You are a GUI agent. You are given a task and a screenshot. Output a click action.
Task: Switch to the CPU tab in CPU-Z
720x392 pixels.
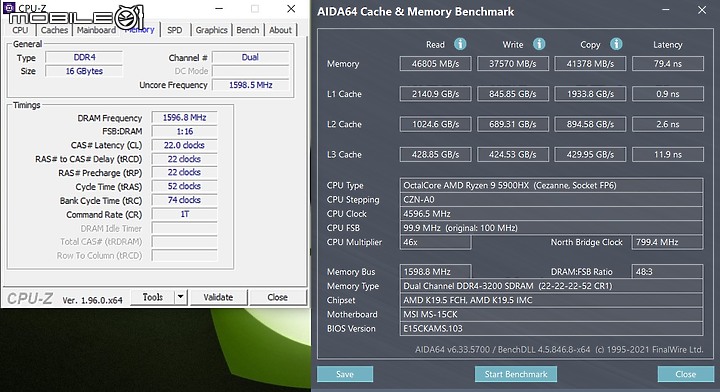(20, 30)
